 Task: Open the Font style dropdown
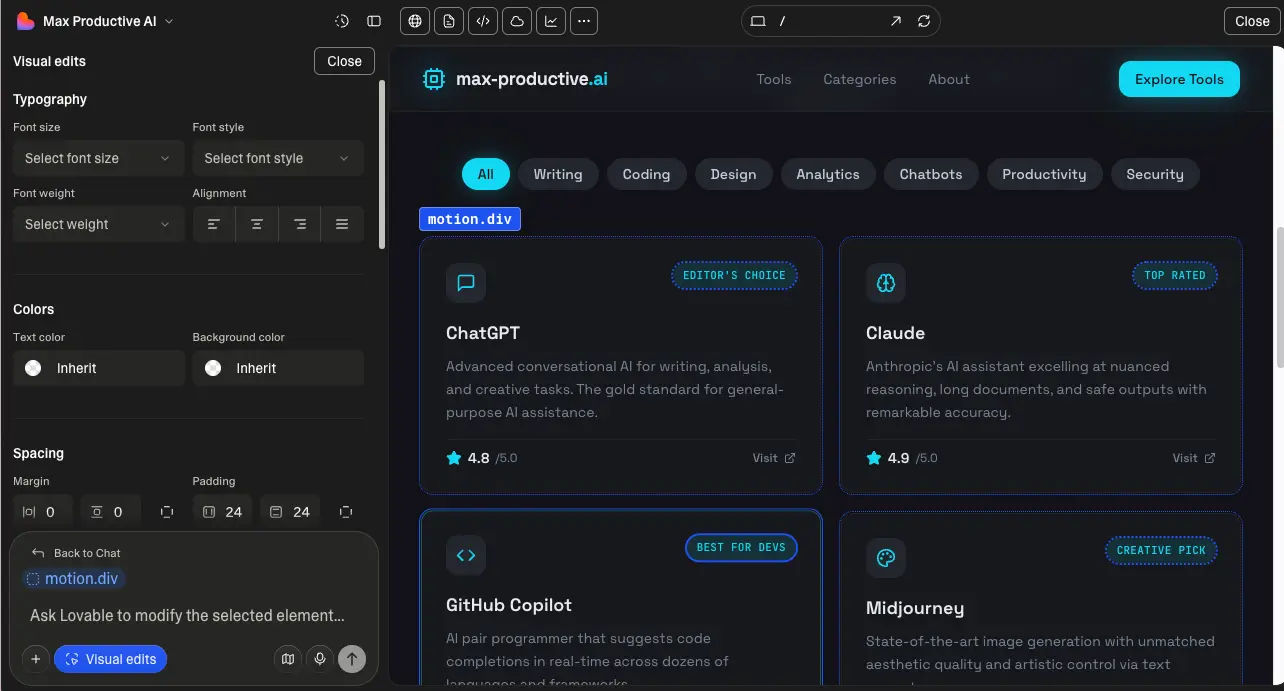coord(278,158)
